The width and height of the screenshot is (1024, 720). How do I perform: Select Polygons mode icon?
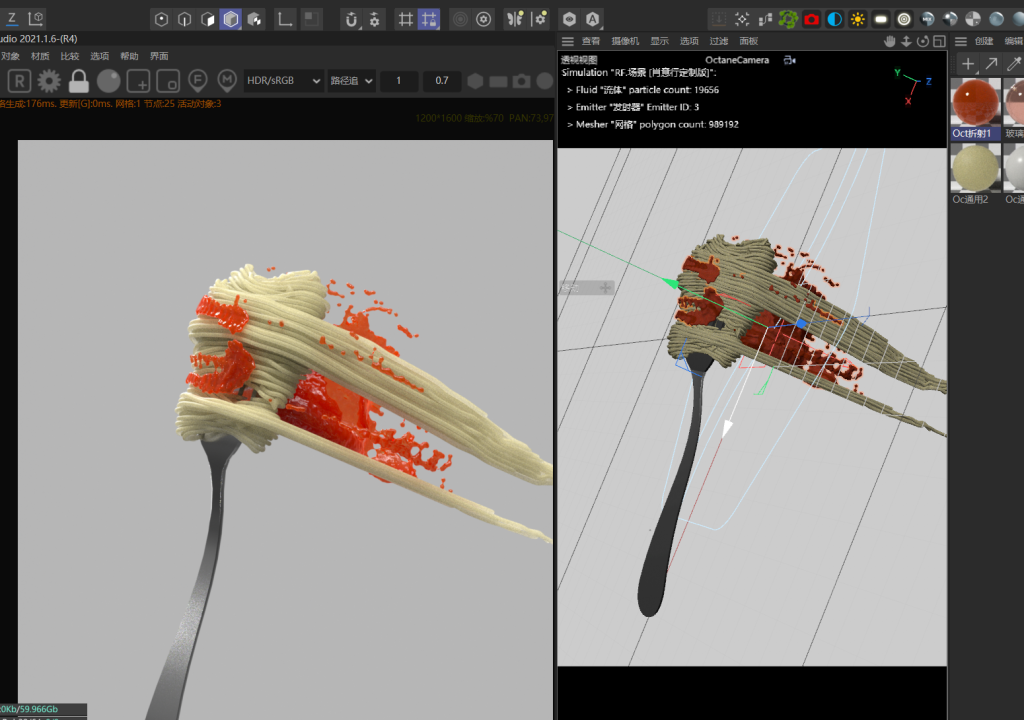click(208, 20)
